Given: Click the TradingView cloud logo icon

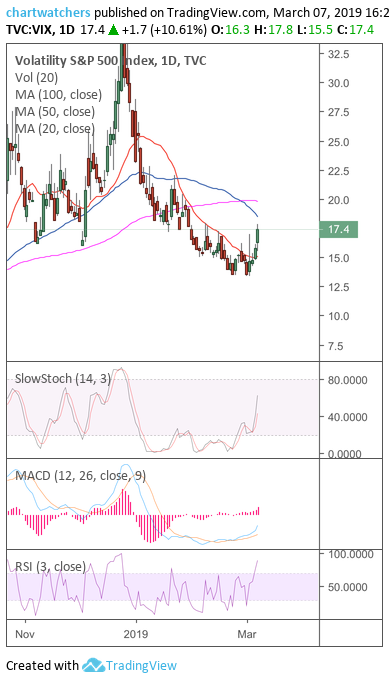Looking at the screenshot, I should coord(93,666).
